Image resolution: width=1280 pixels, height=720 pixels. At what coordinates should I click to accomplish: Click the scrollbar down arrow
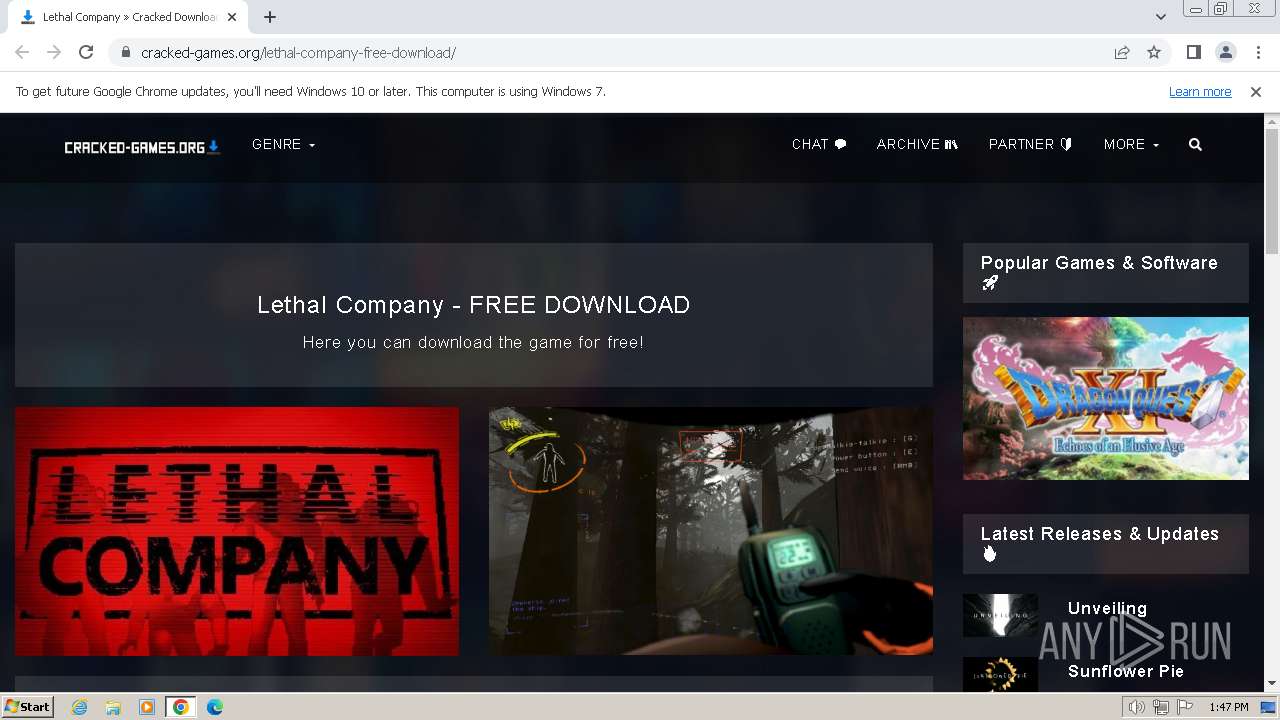(1272, 684)
